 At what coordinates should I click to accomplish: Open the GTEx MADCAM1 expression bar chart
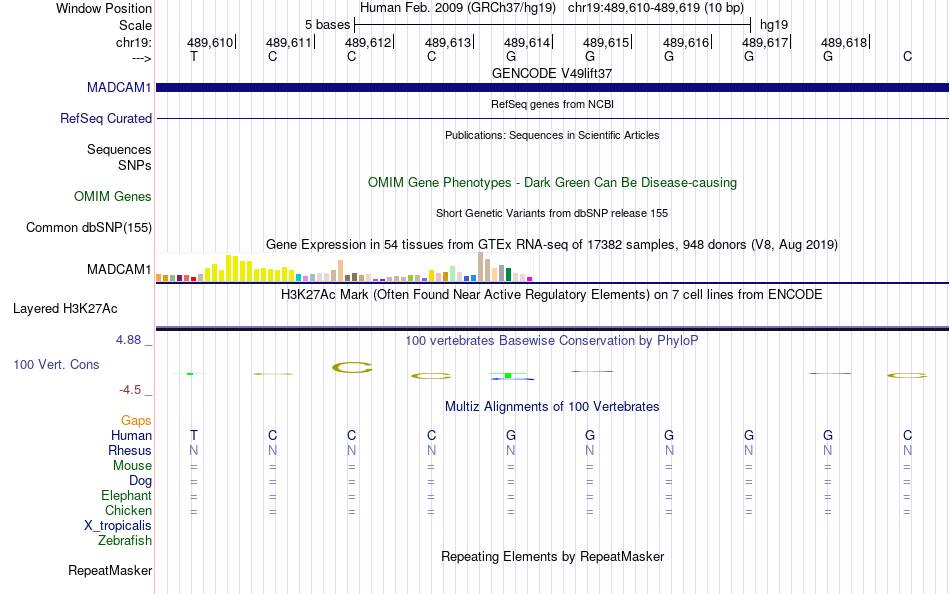(x=344, y=267)
